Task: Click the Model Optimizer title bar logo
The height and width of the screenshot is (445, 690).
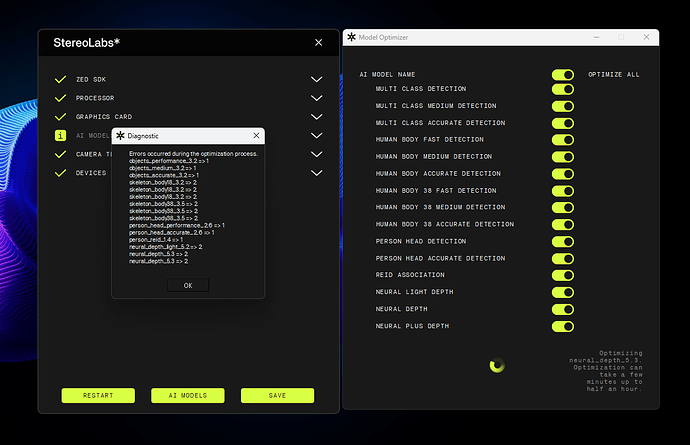Action: point(351,37)
